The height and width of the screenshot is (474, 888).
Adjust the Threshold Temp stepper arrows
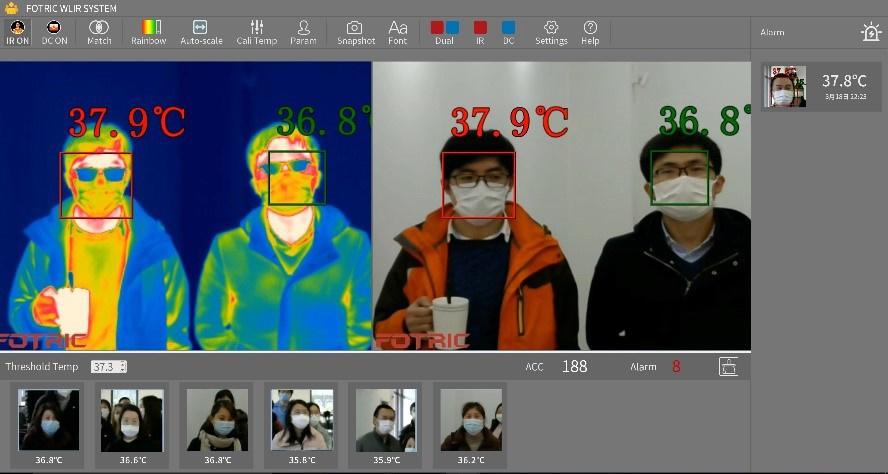click(x=123, y=367)
